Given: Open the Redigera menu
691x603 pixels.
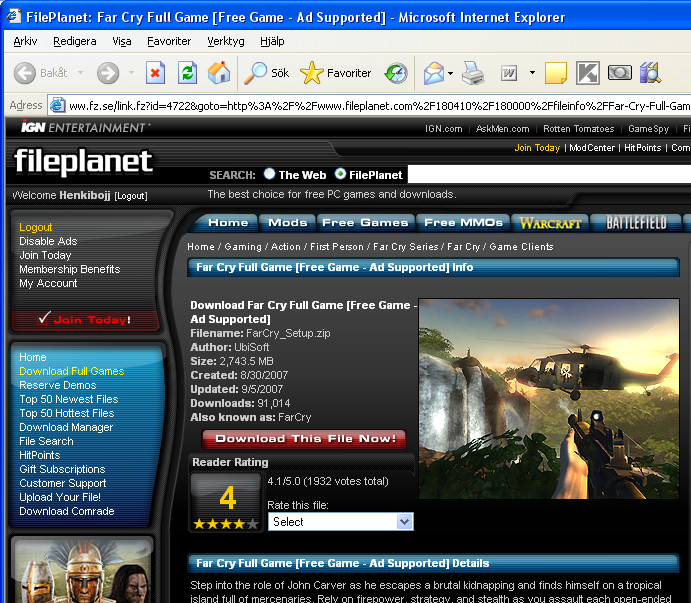Looking at the screenshot, I should [x=74, y=41].
